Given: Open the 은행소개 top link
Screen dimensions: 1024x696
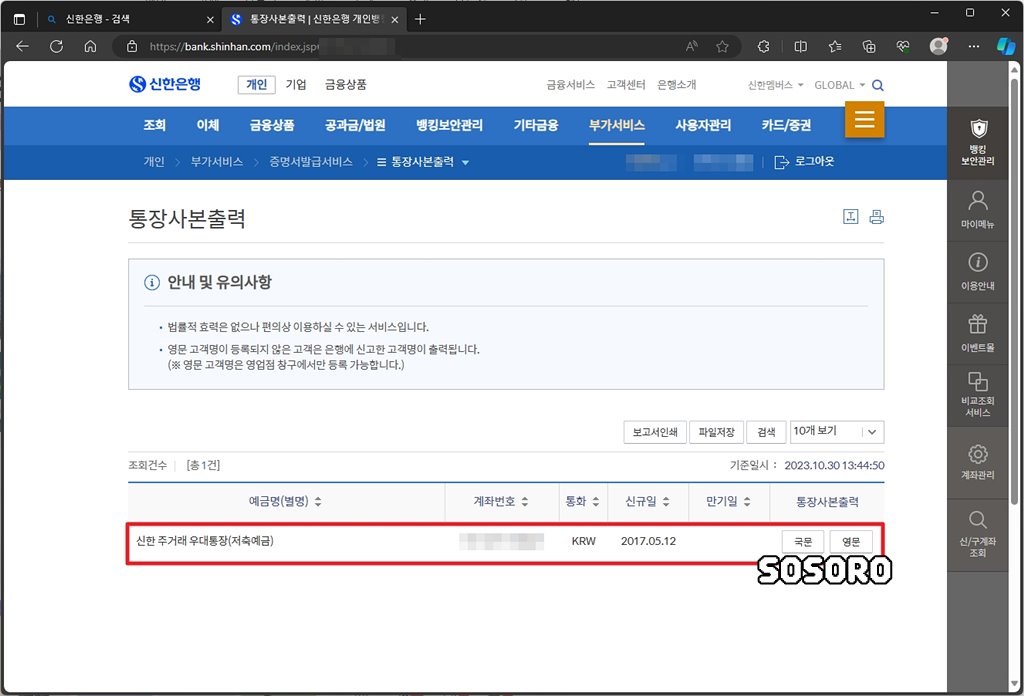Looking at the screenshot, I should 677,85.
